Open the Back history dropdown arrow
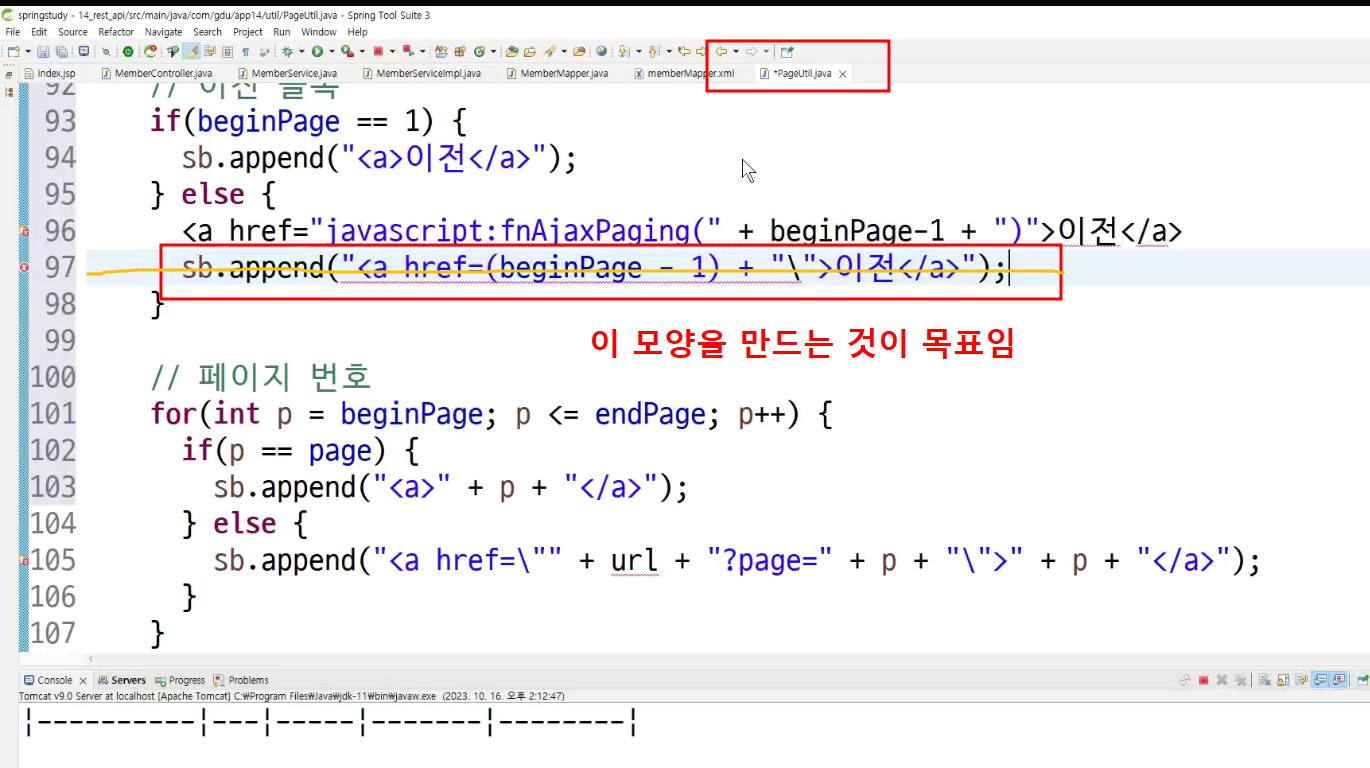This screenshot has width=1370, height=768. 736,51
